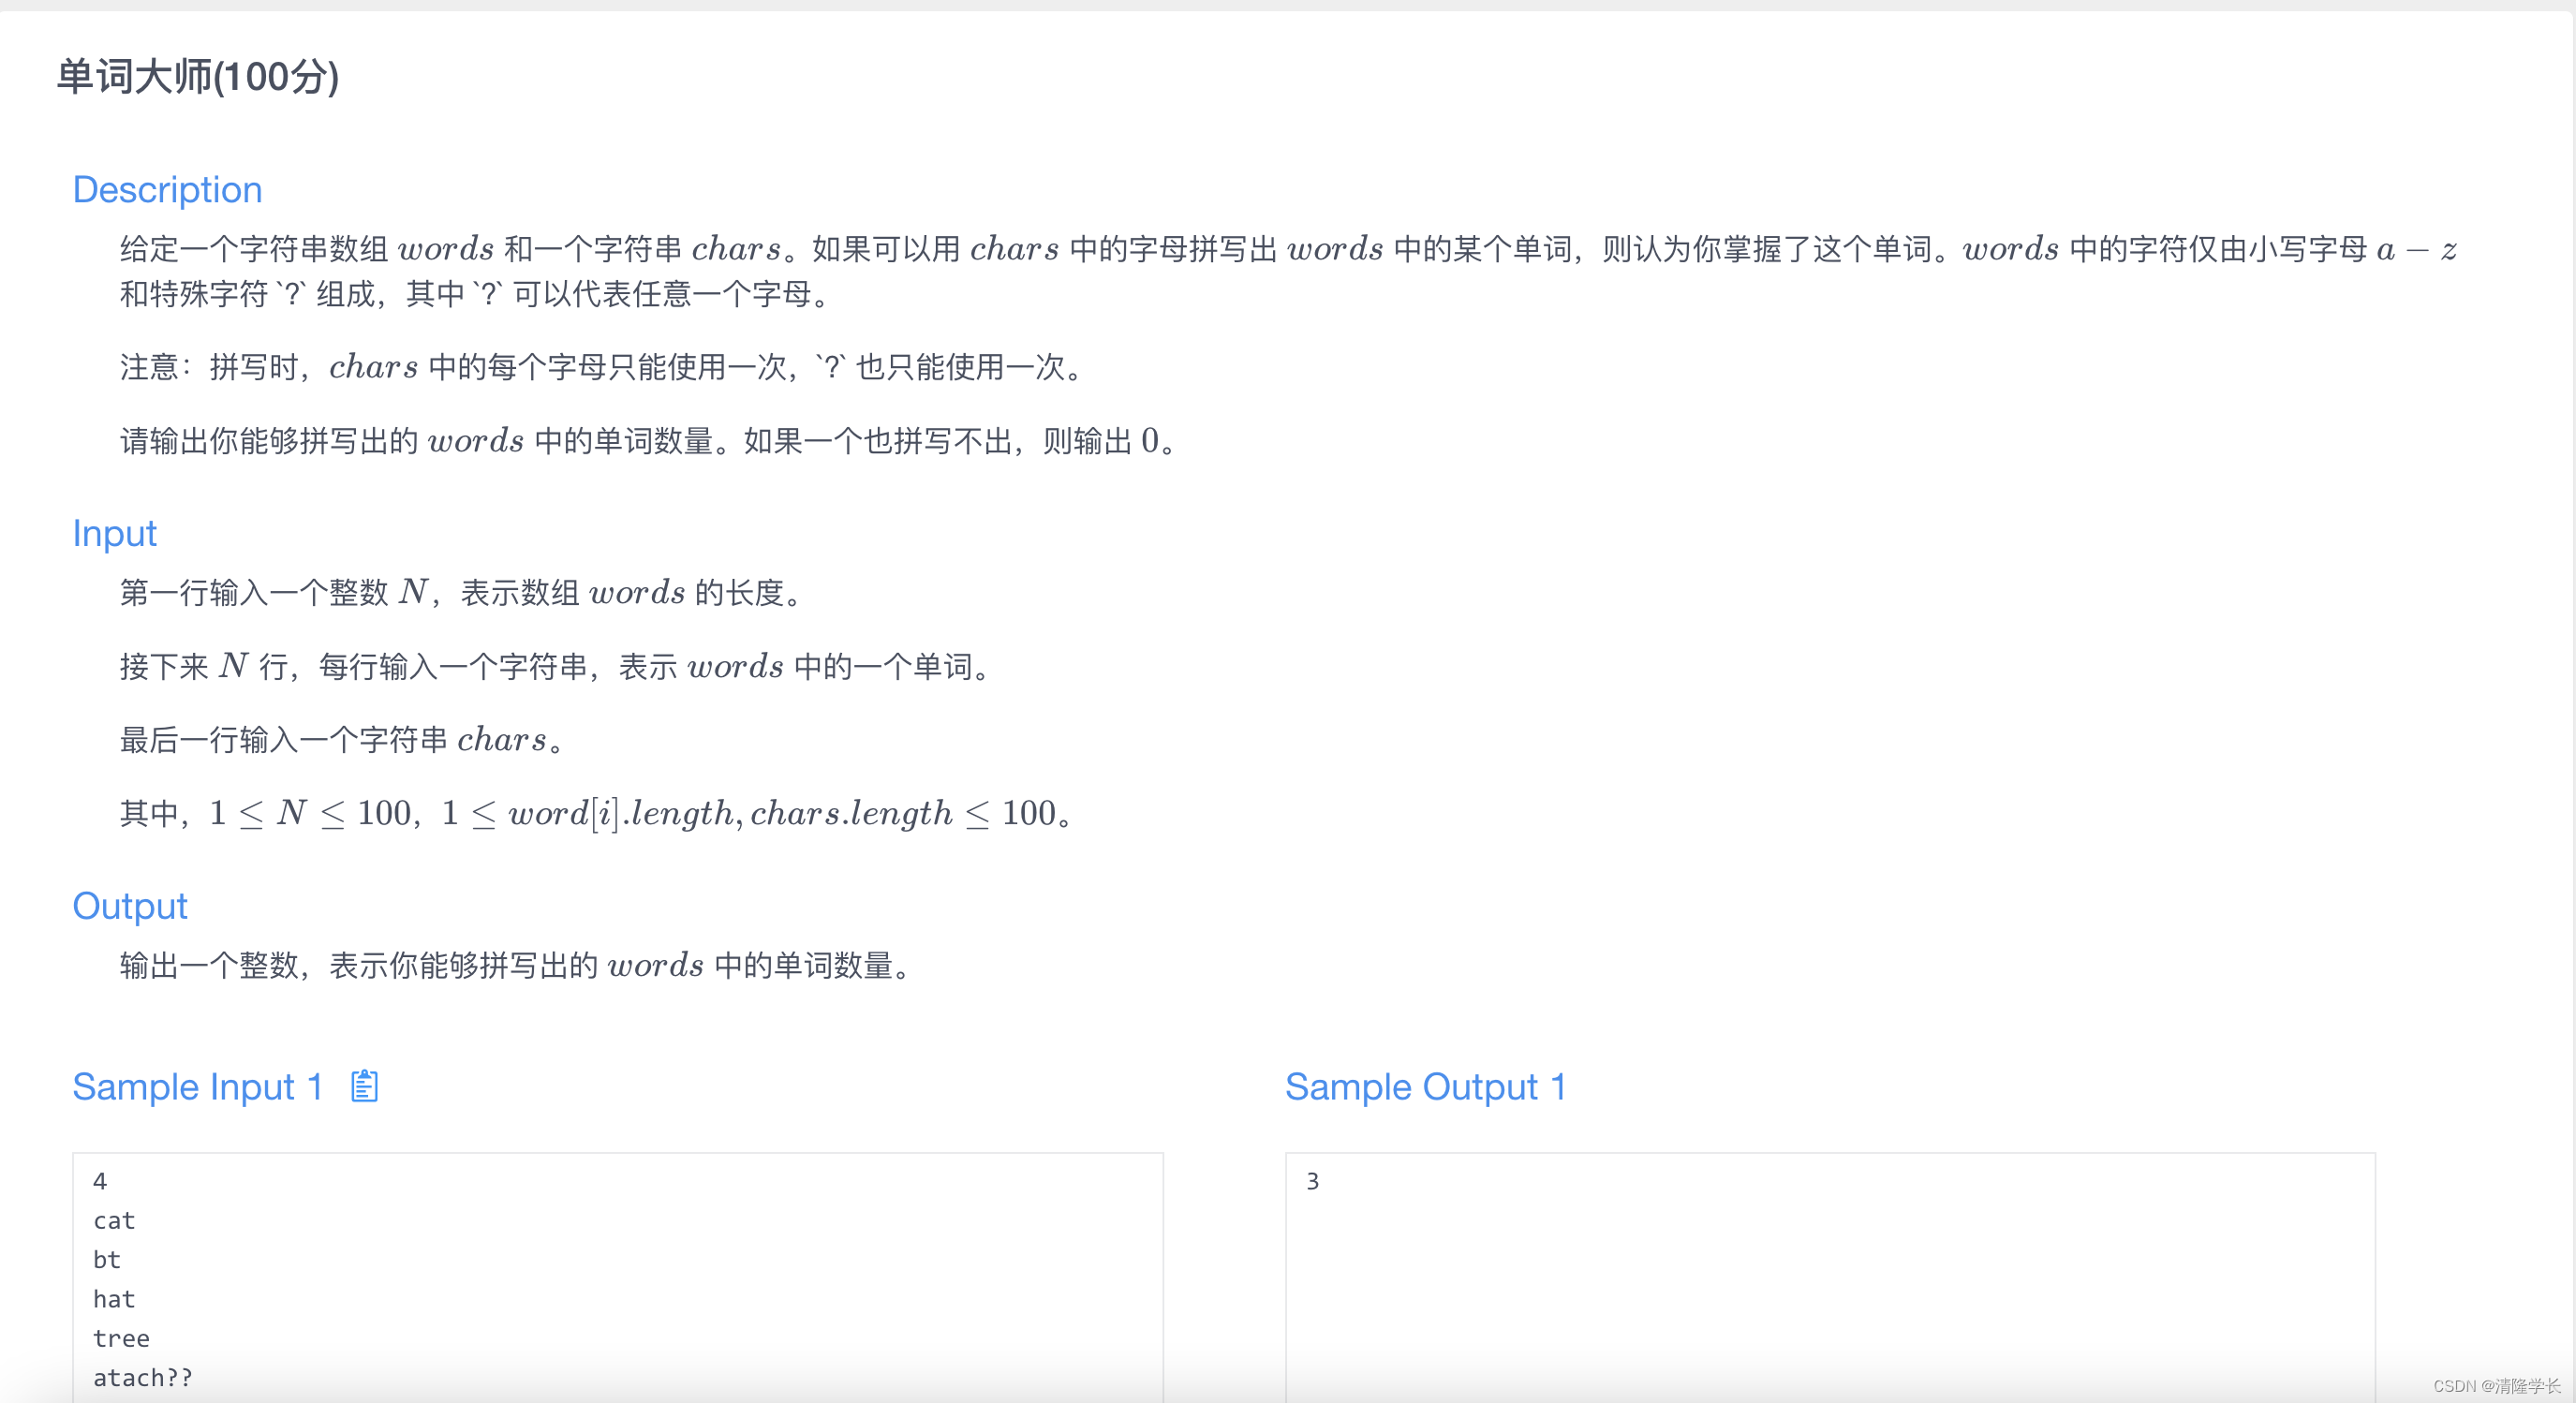The image size is (2576, 1403).
Task: Click the constraint line with word[i].length
Action: [597, 814]
